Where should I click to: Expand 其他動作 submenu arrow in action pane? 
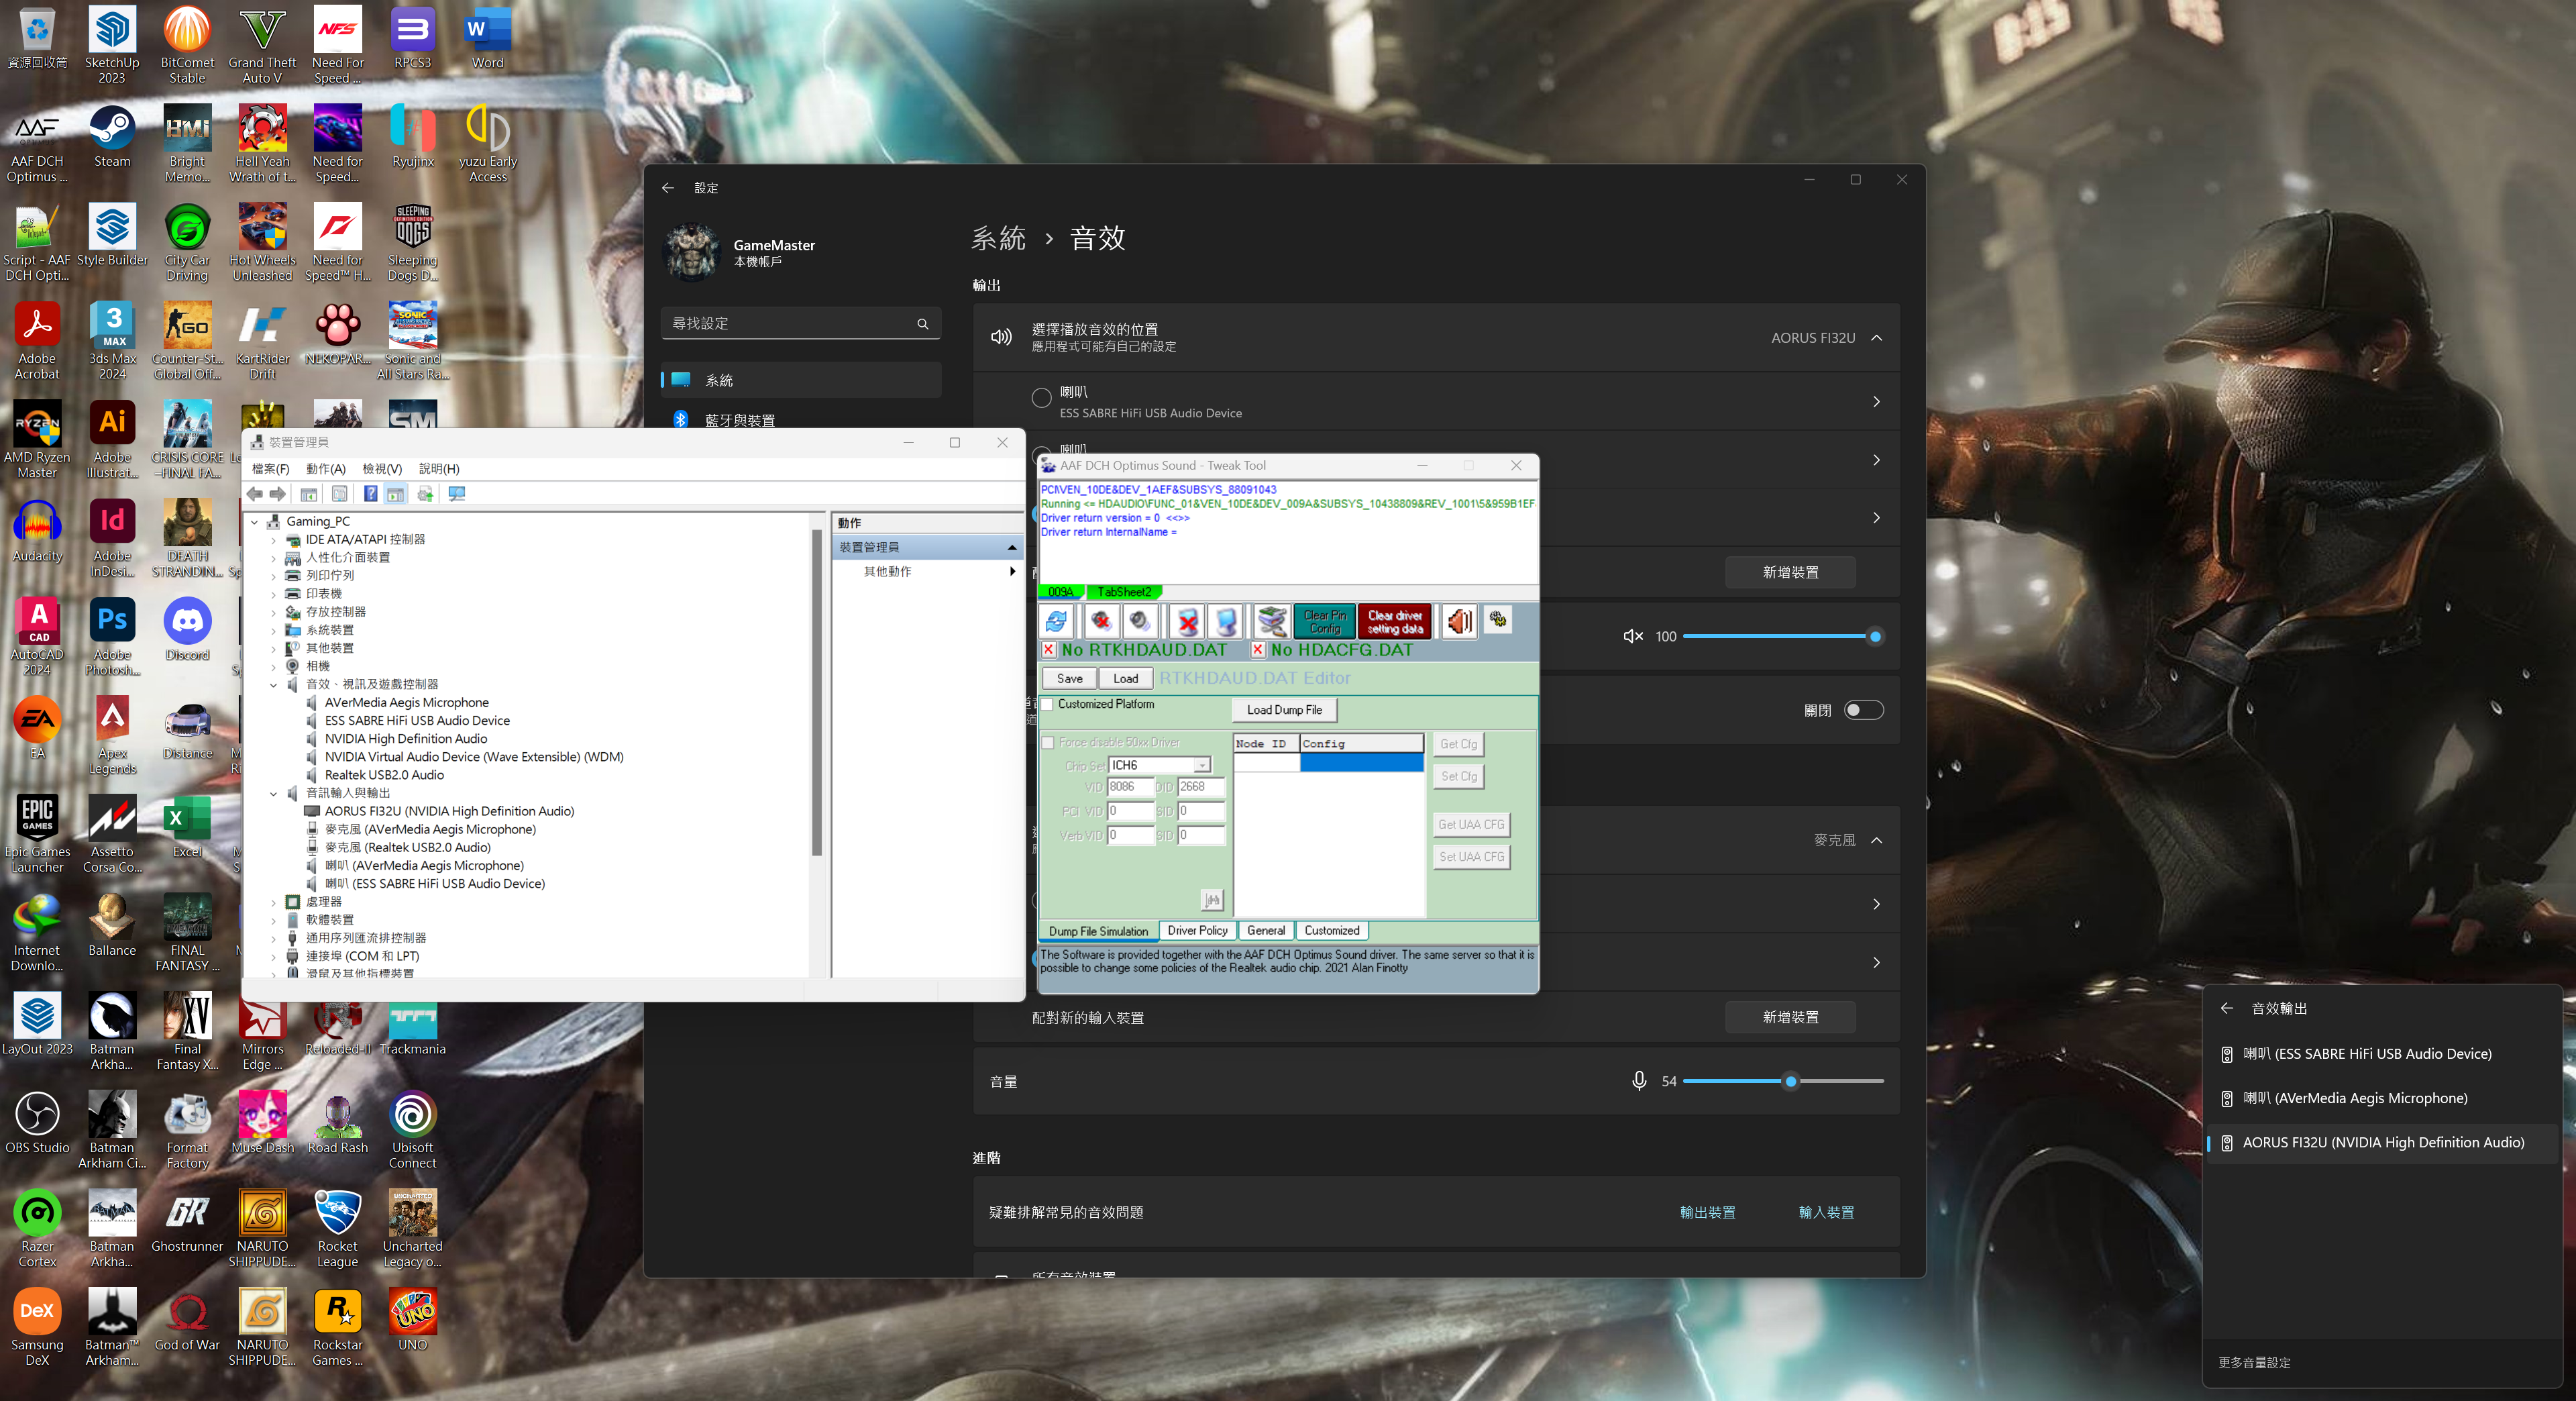pyautogui.click(x=1013, y=572)
